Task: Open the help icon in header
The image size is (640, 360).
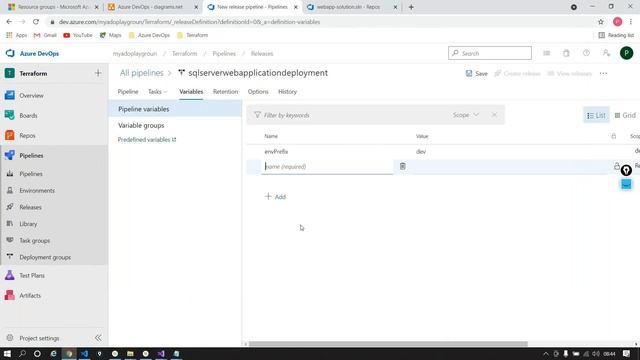Action: click(586, 53)
